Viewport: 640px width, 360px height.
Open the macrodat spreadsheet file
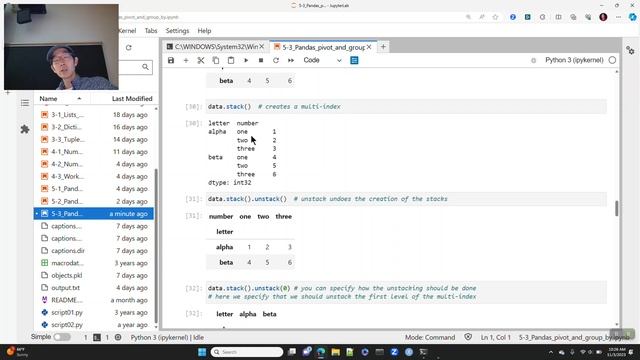pyautogui.click(x=94, y=263)
